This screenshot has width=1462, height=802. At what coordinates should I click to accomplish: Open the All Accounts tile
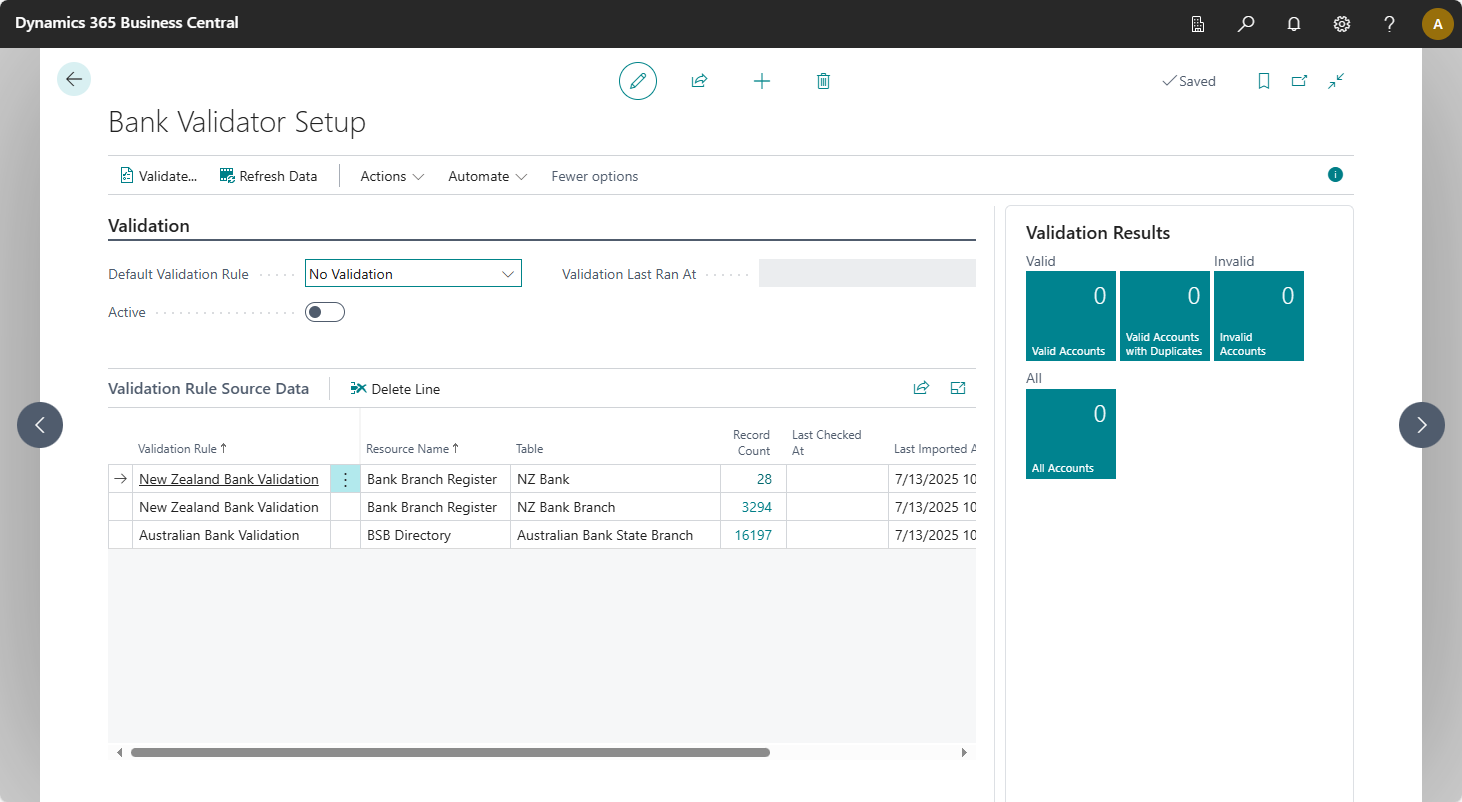[x=1071, y=434]
